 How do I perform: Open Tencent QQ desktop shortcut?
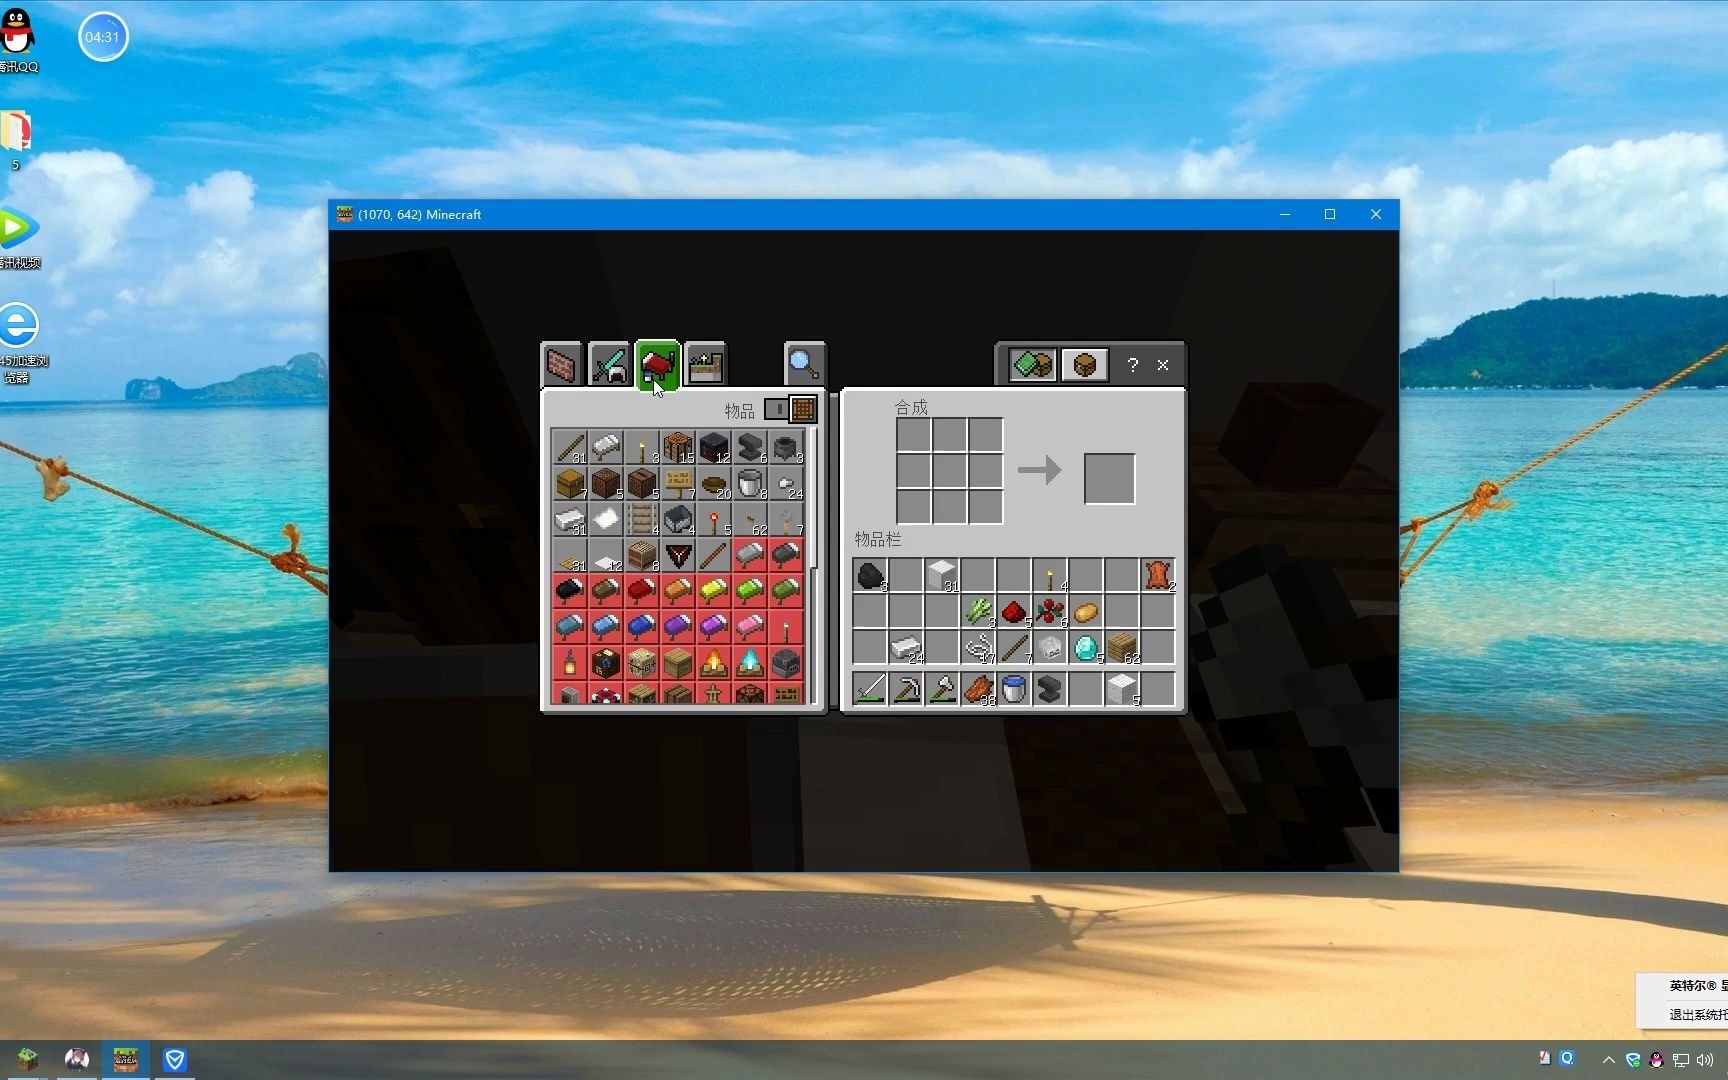point(18,40)
